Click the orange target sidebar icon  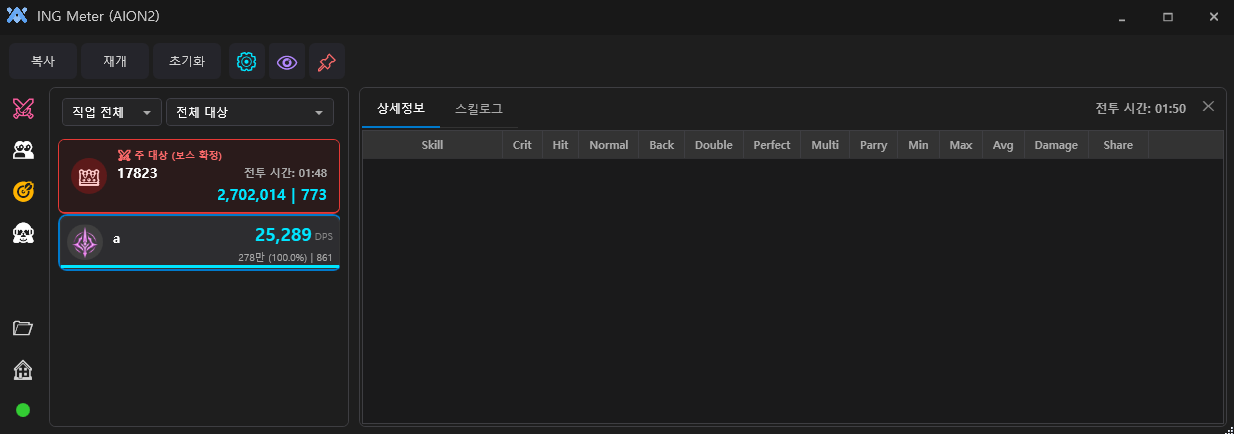click(x=24, y=191)
